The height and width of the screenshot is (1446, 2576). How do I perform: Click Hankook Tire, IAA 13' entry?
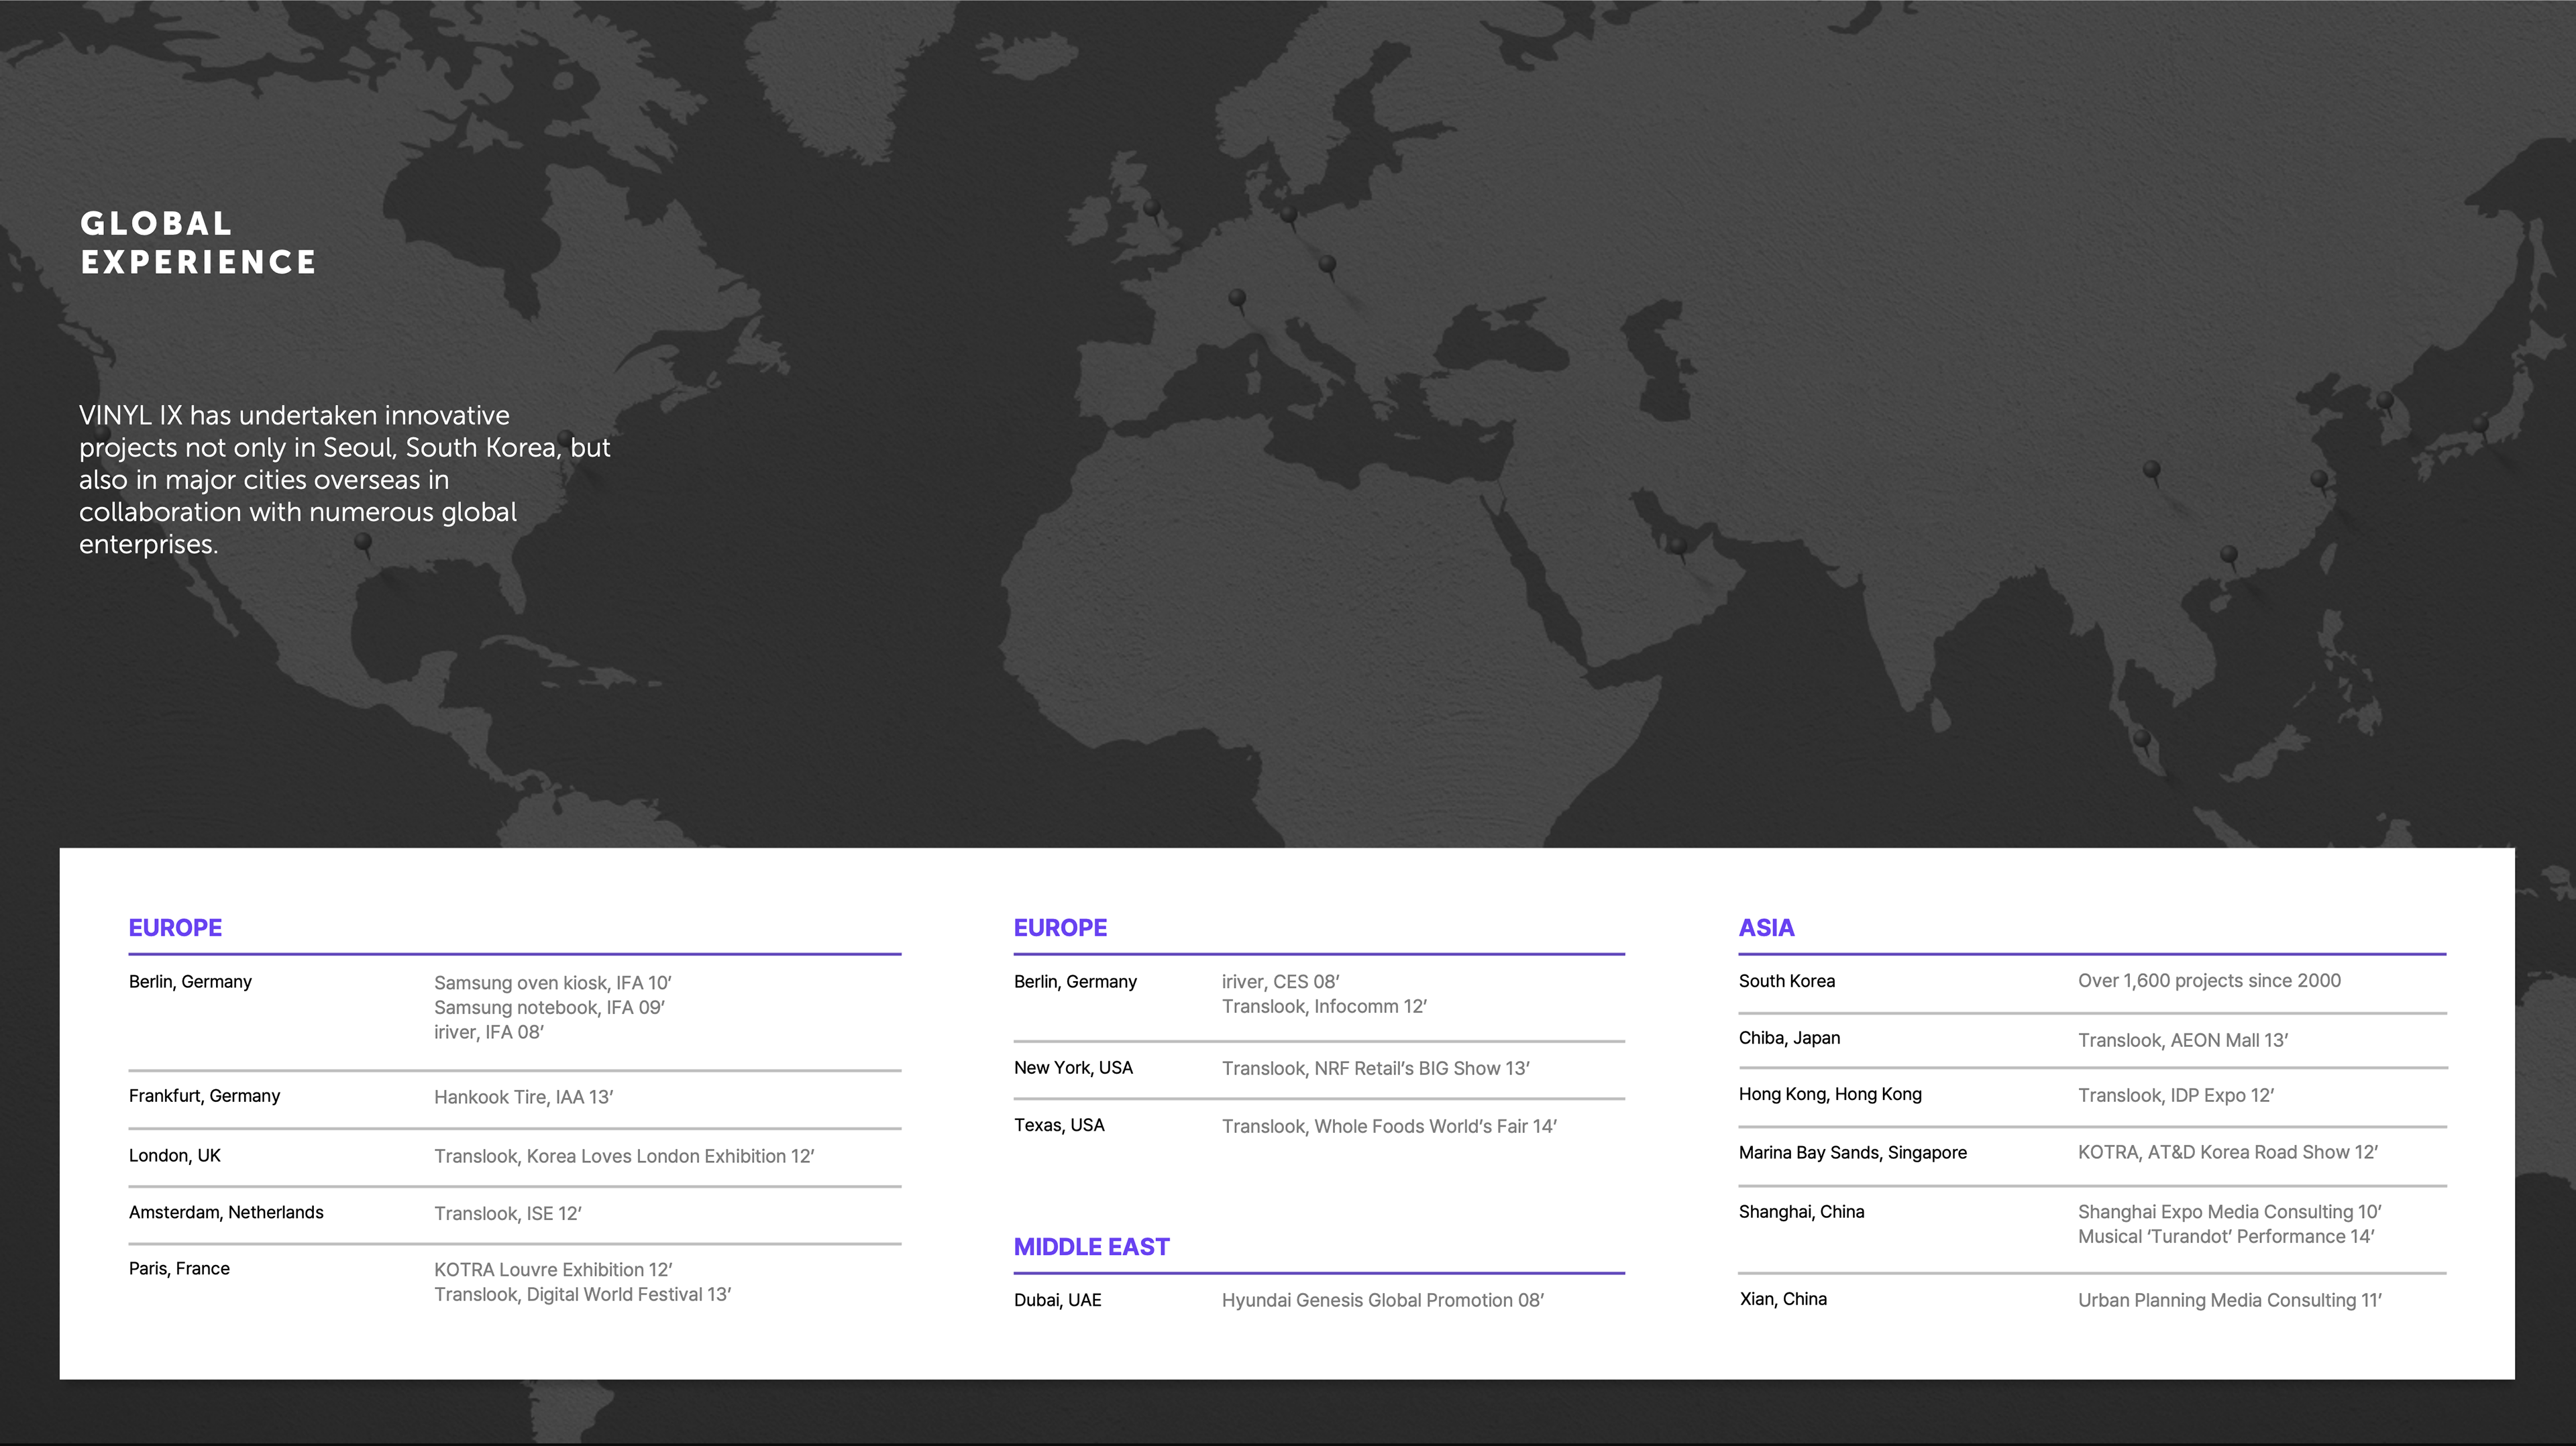[523, 1097]
